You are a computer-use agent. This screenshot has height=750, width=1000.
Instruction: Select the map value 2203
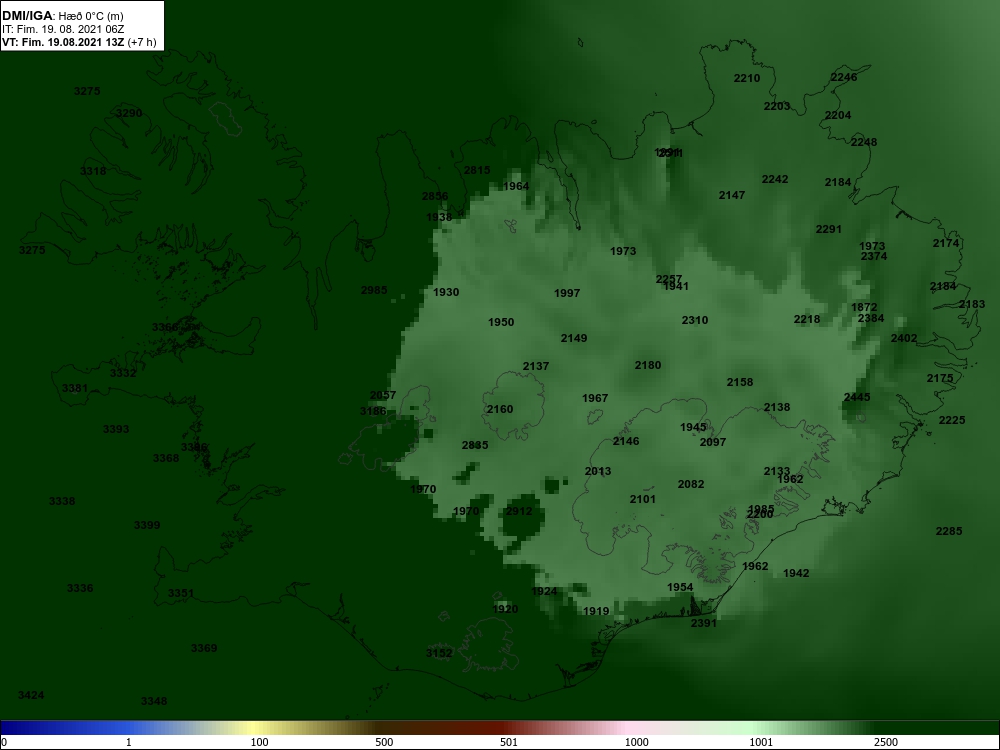pyautogui.click(x=777, y=107)
